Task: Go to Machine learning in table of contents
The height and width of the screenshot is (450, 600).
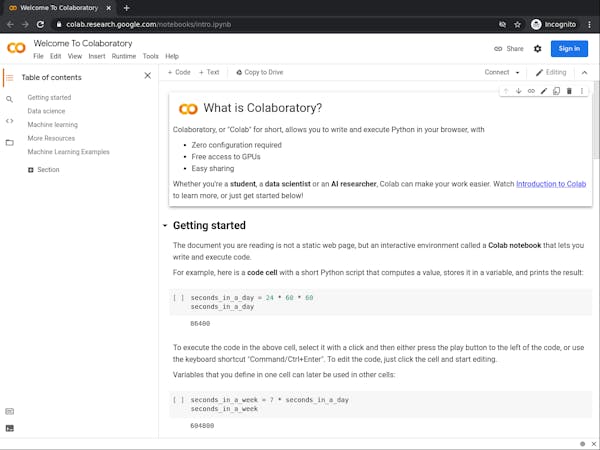Action: click(53, 125)
